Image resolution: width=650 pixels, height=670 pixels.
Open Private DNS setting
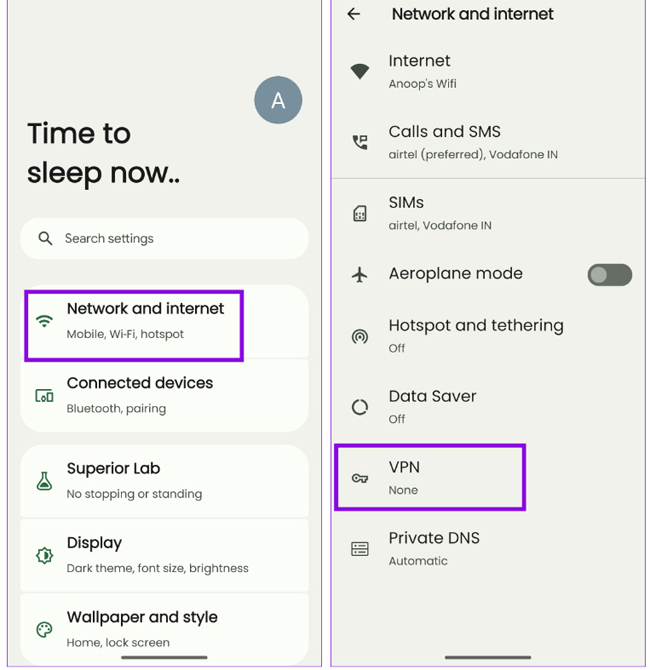[480, 548]
